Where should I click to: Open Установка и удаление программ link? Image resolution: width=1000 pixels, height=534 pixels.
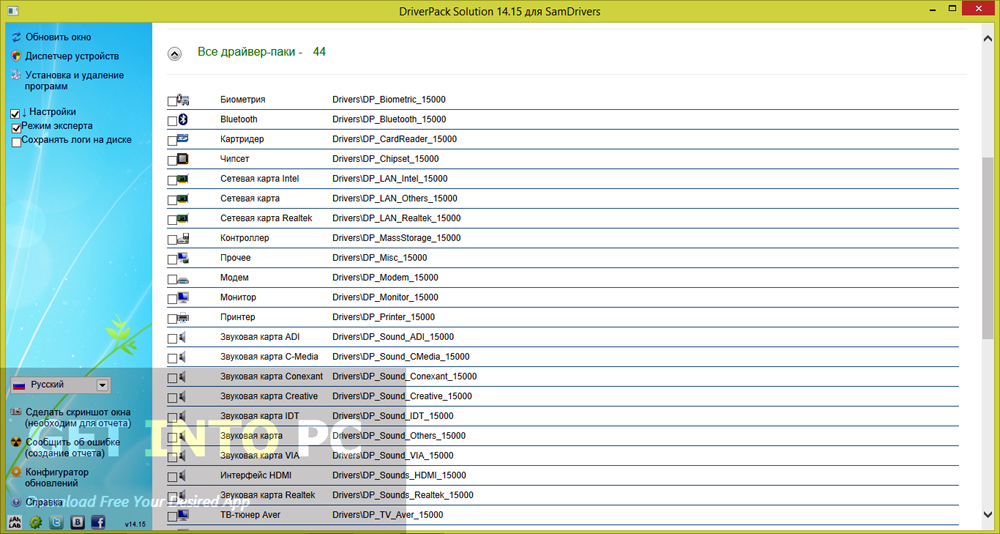[x=75, y=80]
